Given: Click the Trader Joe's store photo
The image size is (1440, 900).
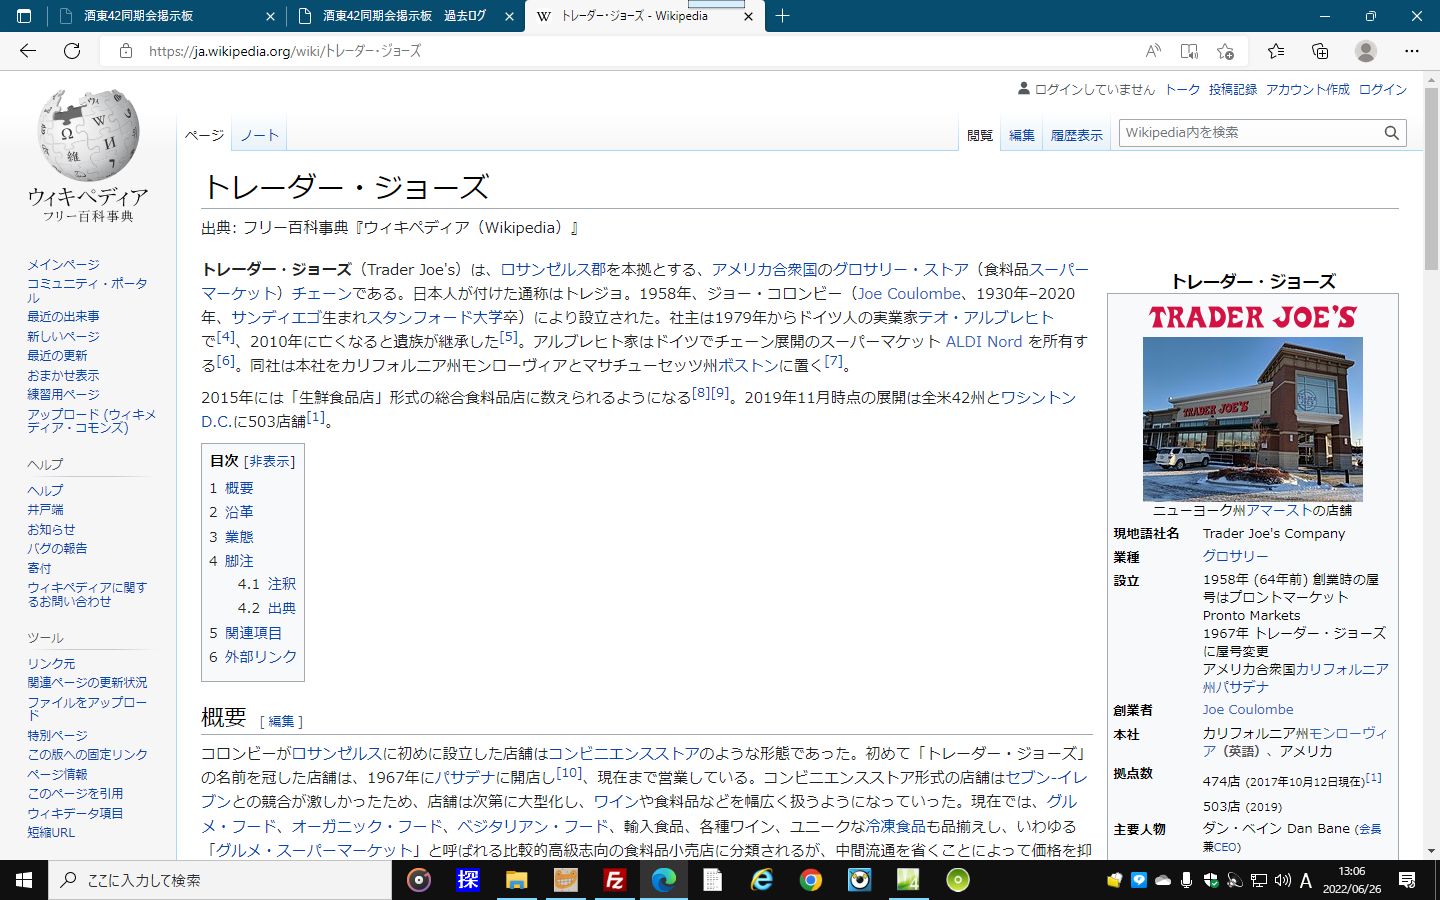Looking at the screenshot, I should [1252, 419].
